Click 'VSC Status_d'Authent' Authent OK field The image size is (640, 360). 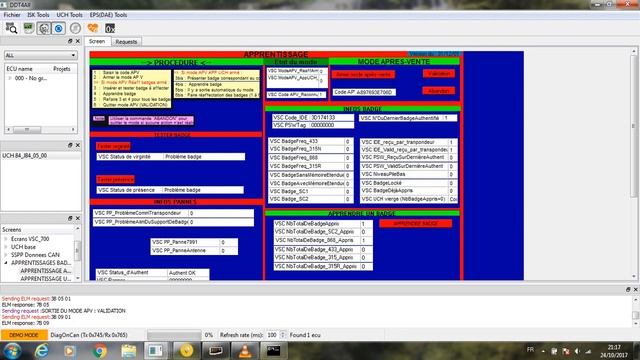[188, 273]
